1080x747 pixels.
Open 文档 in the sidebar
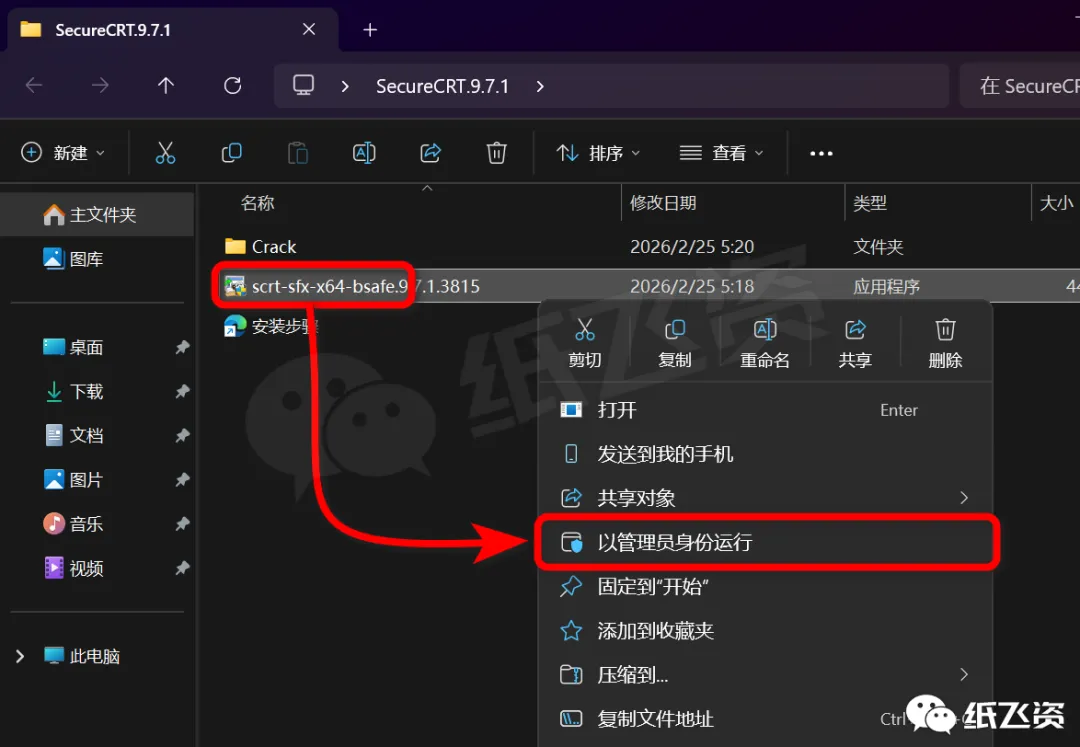(86, 436)
